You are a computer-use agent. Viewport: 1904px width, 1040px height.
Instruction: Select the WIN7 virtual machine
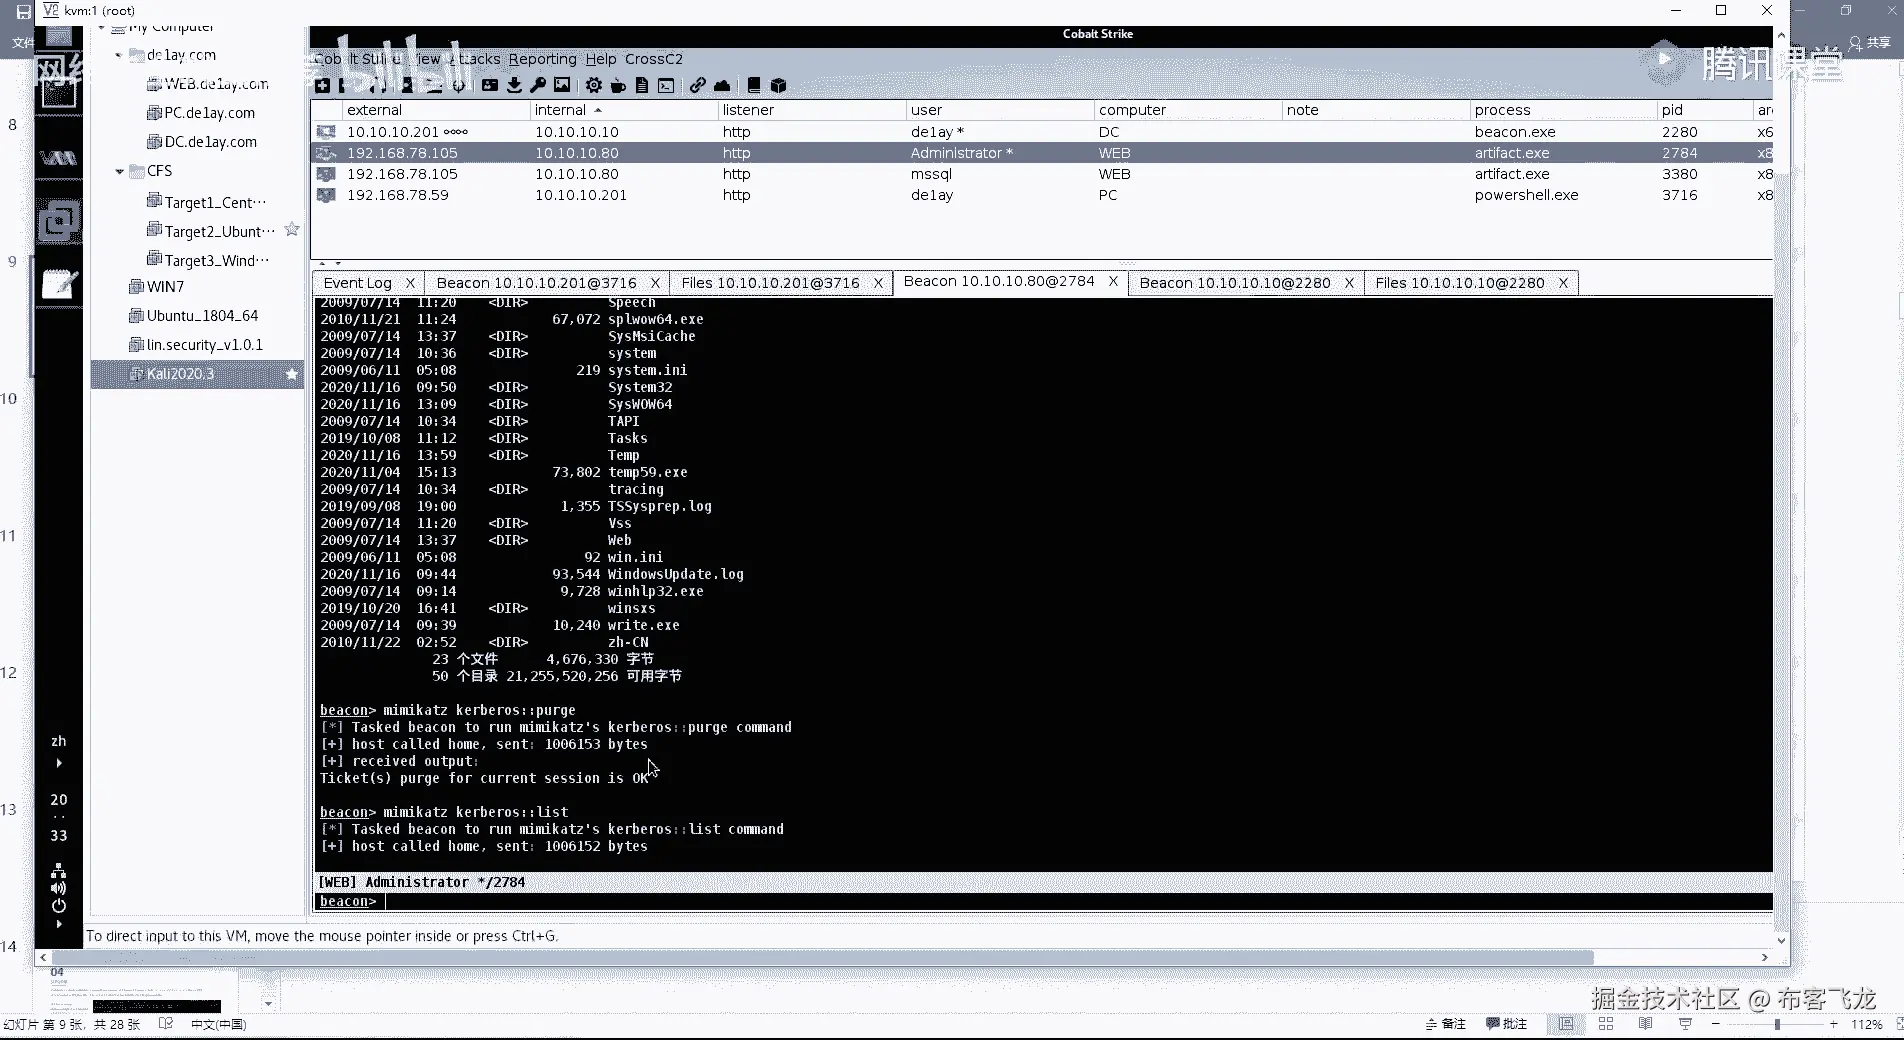point(157,287)
